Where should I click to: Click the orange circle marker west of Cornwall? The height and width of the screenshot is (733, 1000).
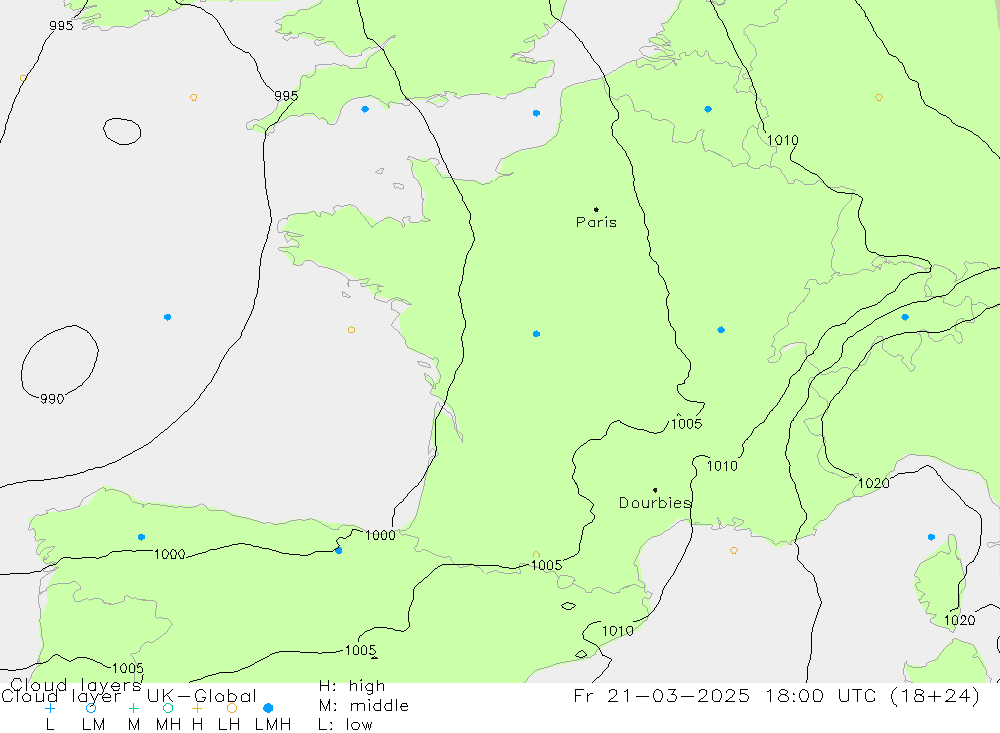(x=193, y=98)
